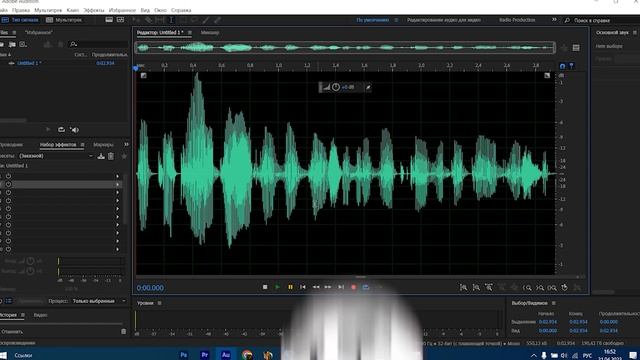Open the Мультитрек menu in menu bar
The height and width of the screenshot is (360, 640).
point(48,10)
